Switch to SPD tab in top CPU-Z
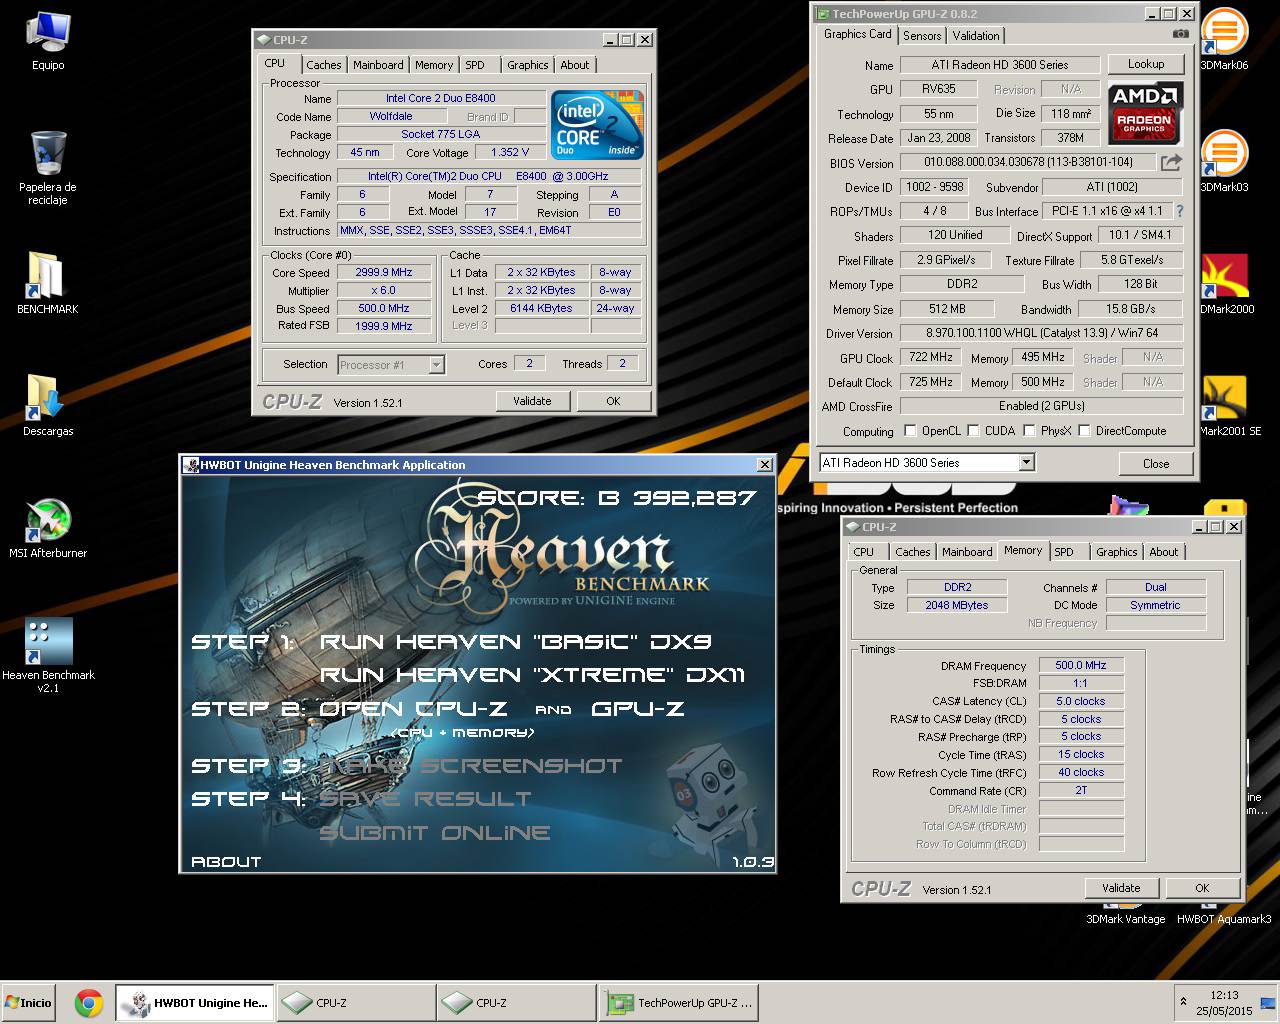Image resolution: width=1280 pixels, height=1024 pixels. point(475,65)
